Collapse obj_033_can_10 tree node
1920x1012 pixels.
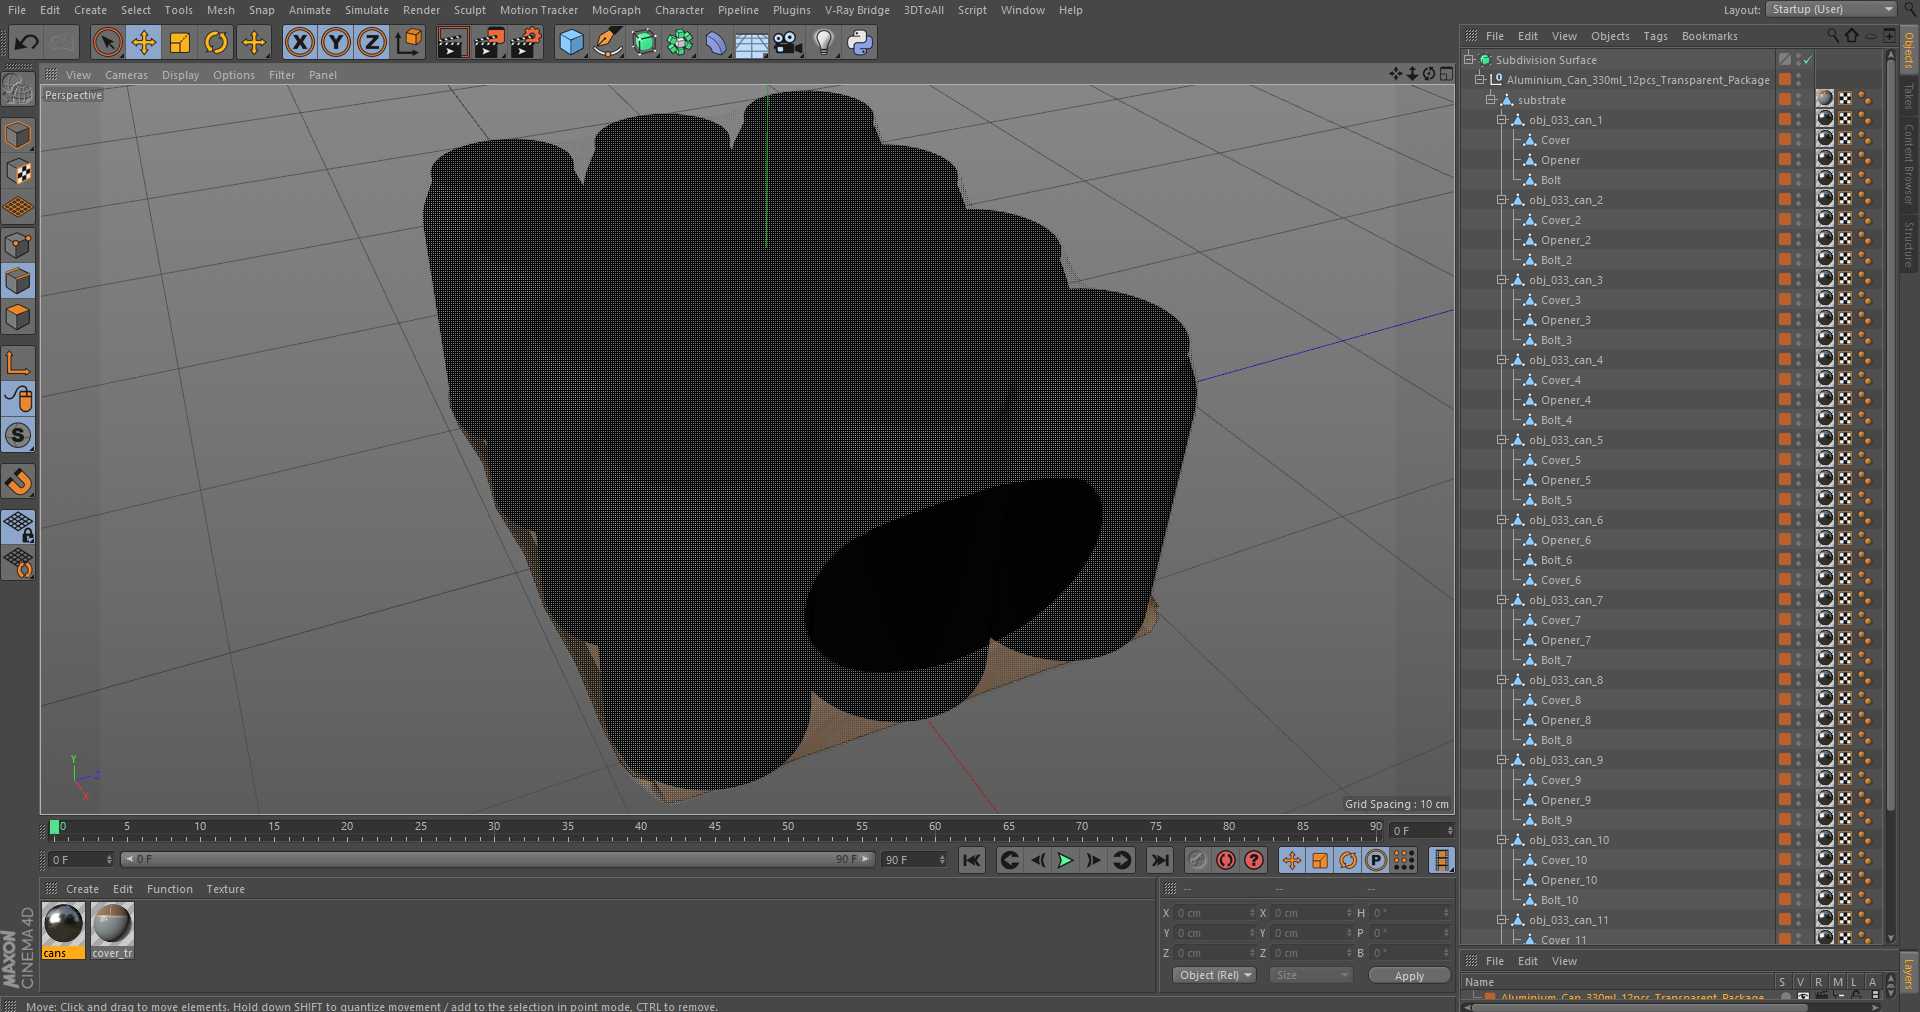1501,840
